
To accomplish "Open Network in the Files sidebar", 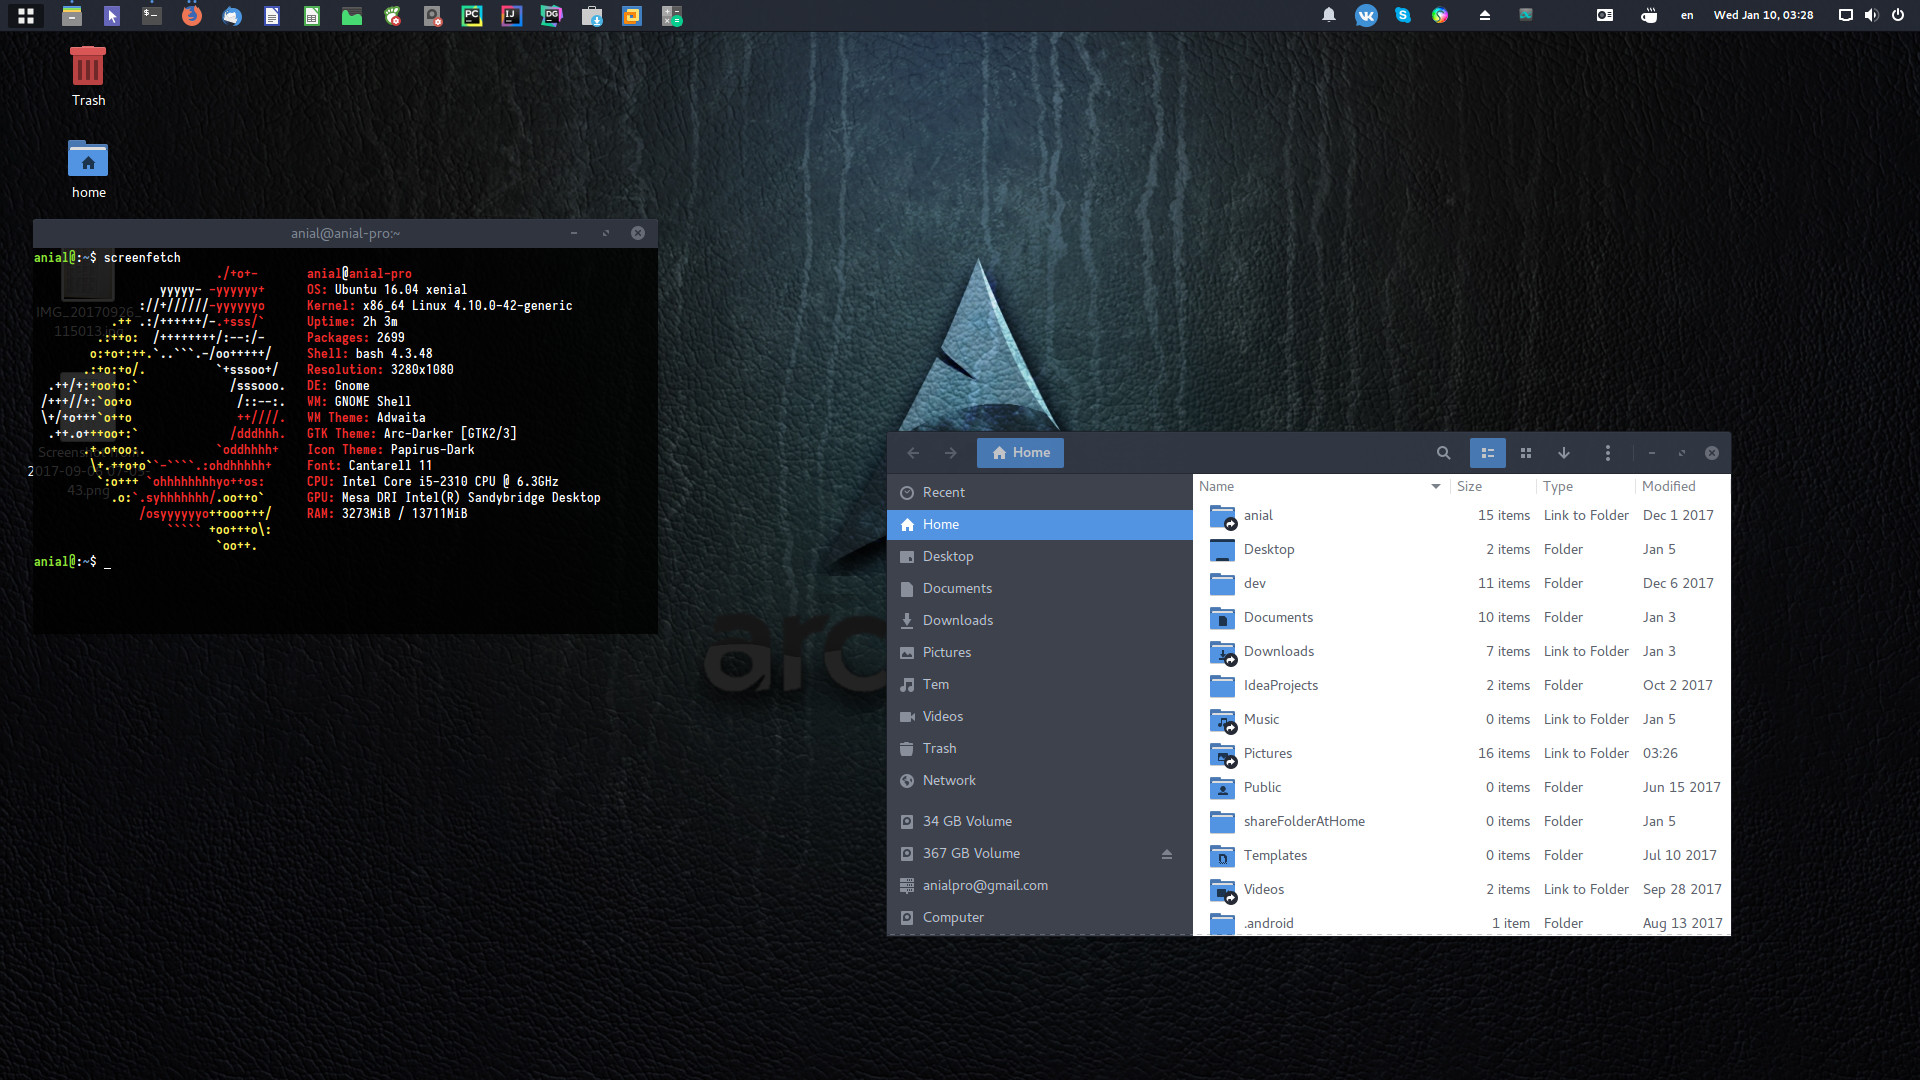I will point(1040,781).
